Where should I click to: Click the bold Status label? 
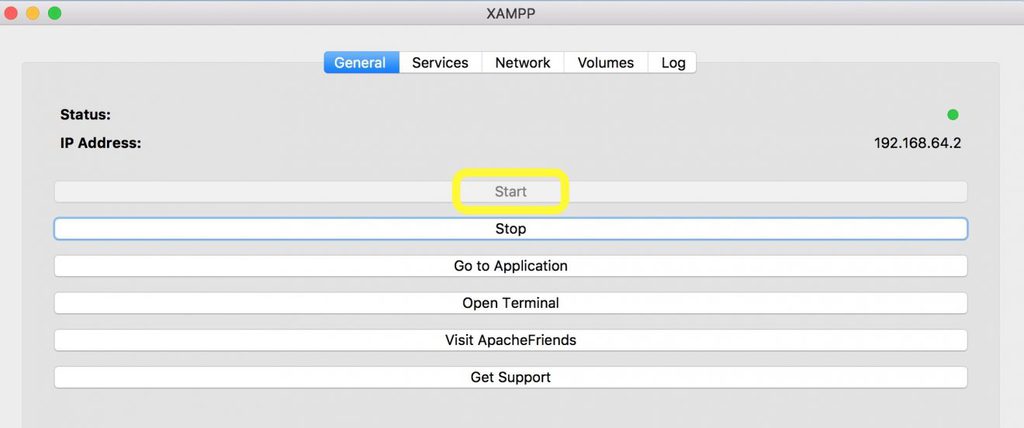pyautogui.click(x=85, y=115)
